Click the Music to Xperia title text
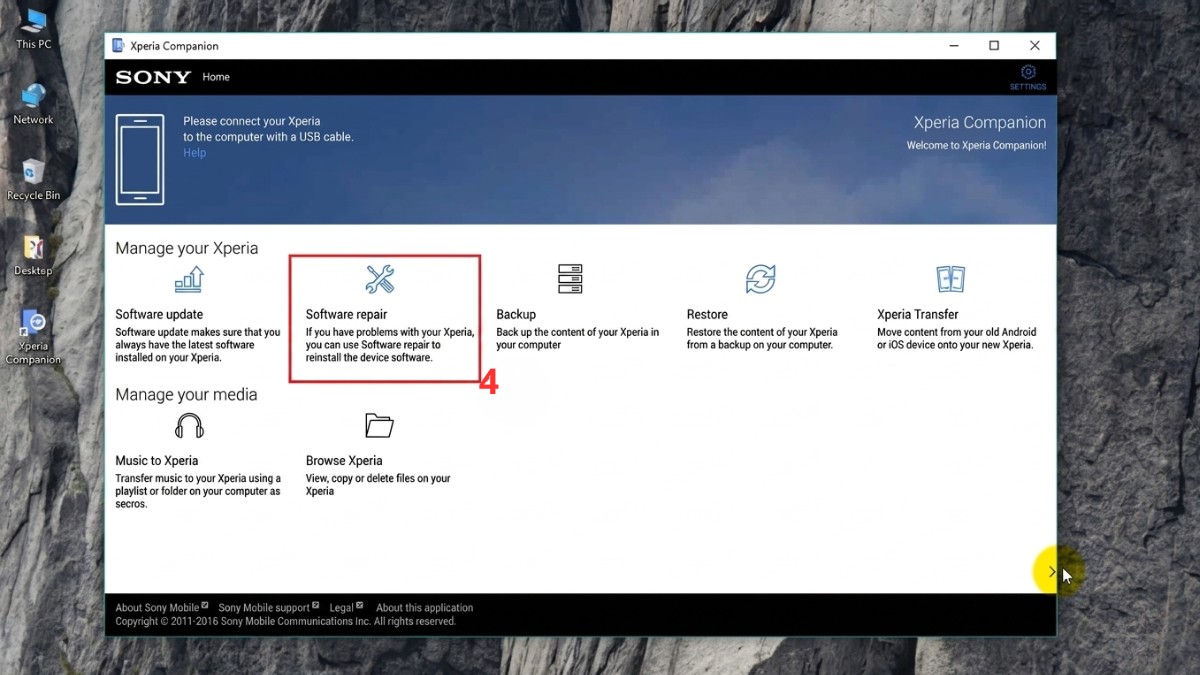The height and width of the screenshot is (675, 1200). tap(157, 461)
